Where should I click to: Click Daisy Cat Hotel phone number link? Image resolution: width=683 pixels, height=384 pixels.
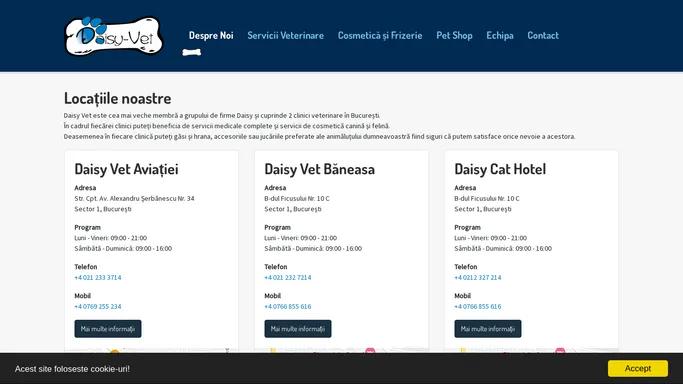tap(477, 277)
